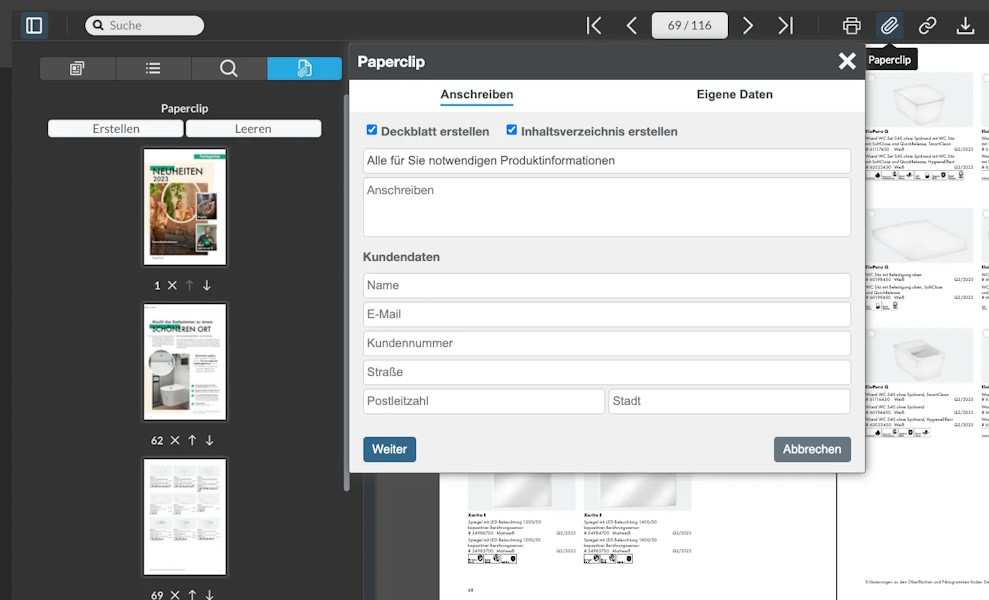Image resolution: width=989 pixels, height=600 pixels.
Task: Uncheck Inhaltsverzeichnis erstellen checkbox
Action: [512, 130]
